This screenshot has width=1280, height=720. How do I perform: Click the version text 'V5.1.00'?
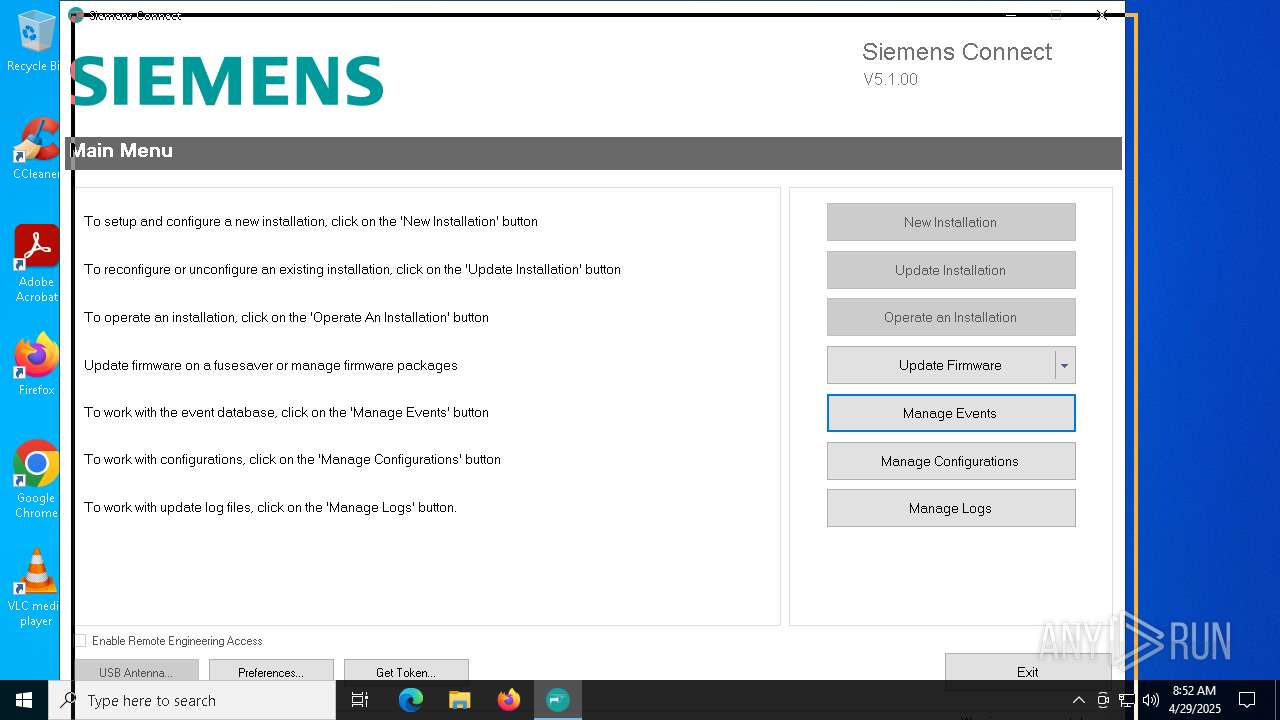pyautogui.click(x=890, y=79)
